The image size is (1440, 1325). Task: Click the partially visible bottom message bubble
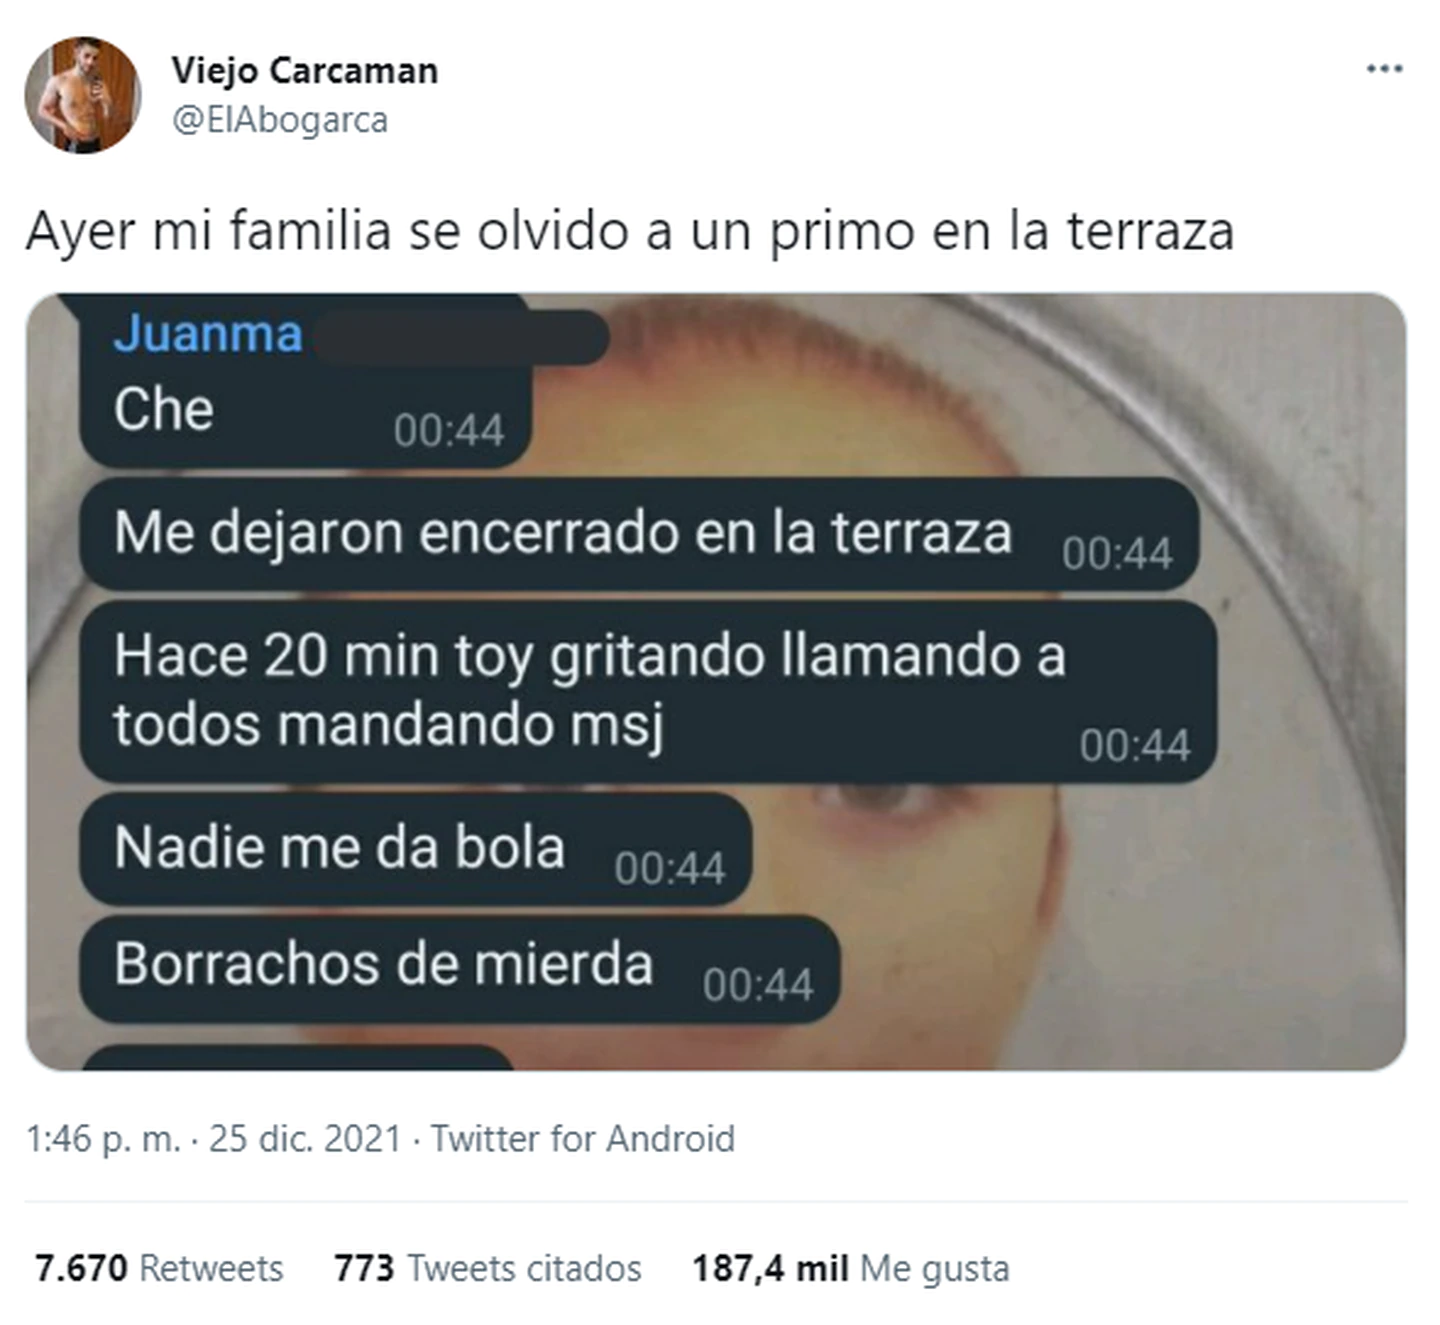point(297,1058)
